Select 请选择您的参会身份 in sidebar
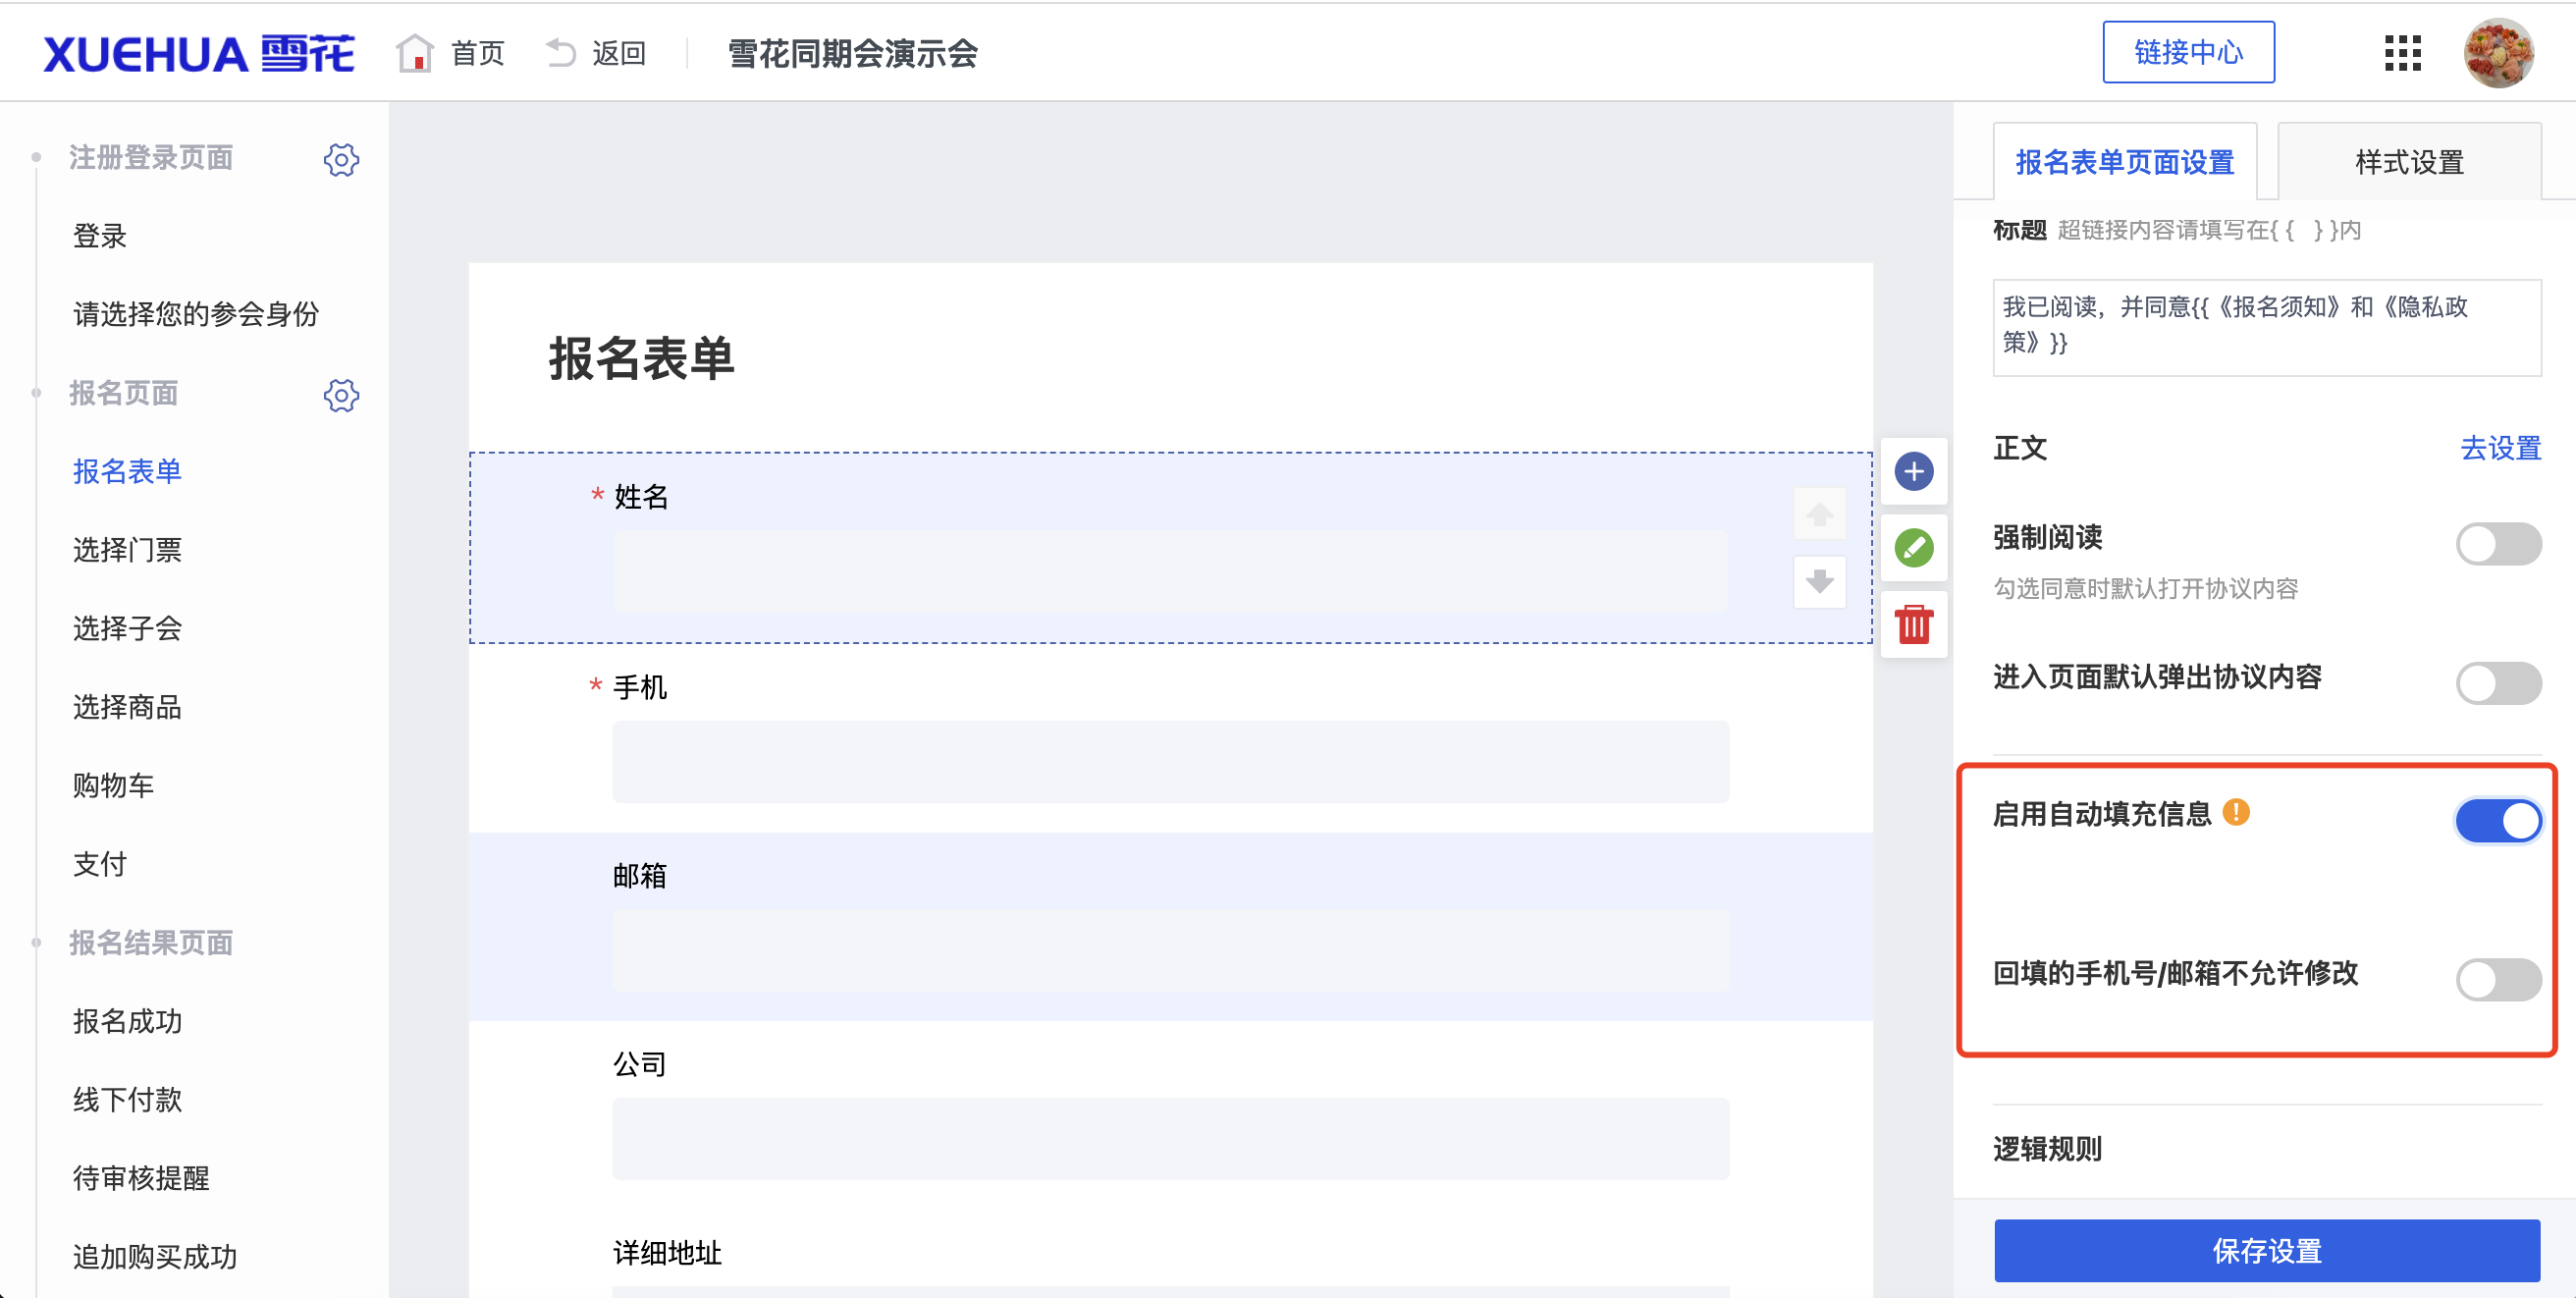Screen dimensions: 2576x1298 [196, 314]
